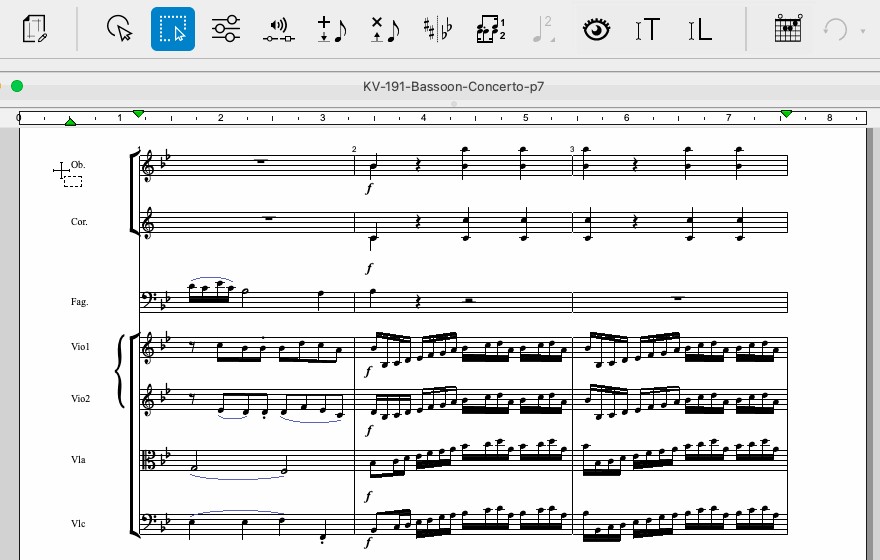Click the Vio2 staff label

(80, 399)
